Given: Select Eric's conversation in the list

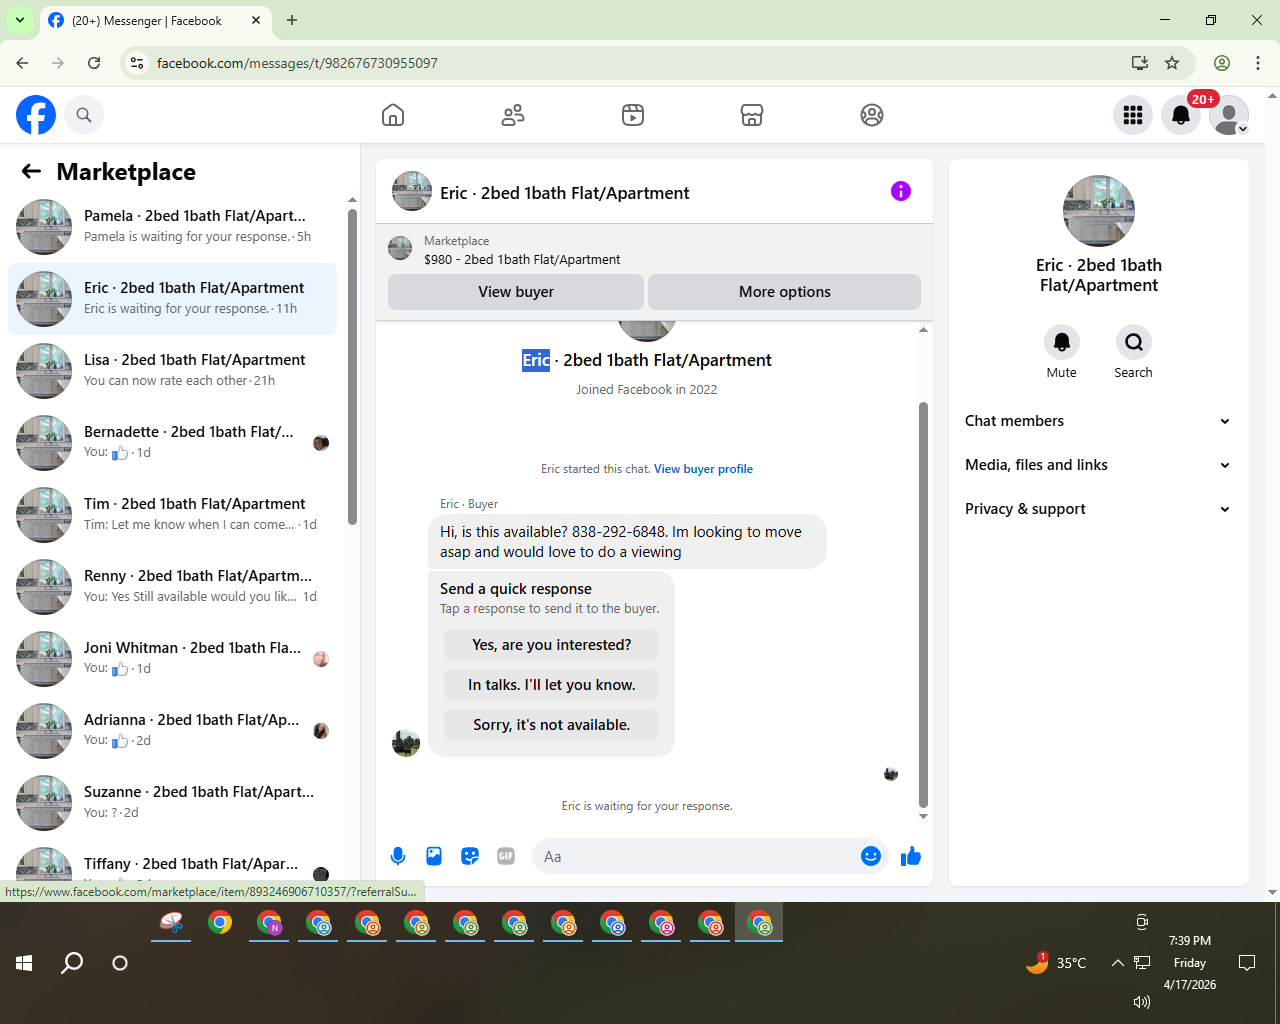Looking at the screenshot, I should pos(172,299).
